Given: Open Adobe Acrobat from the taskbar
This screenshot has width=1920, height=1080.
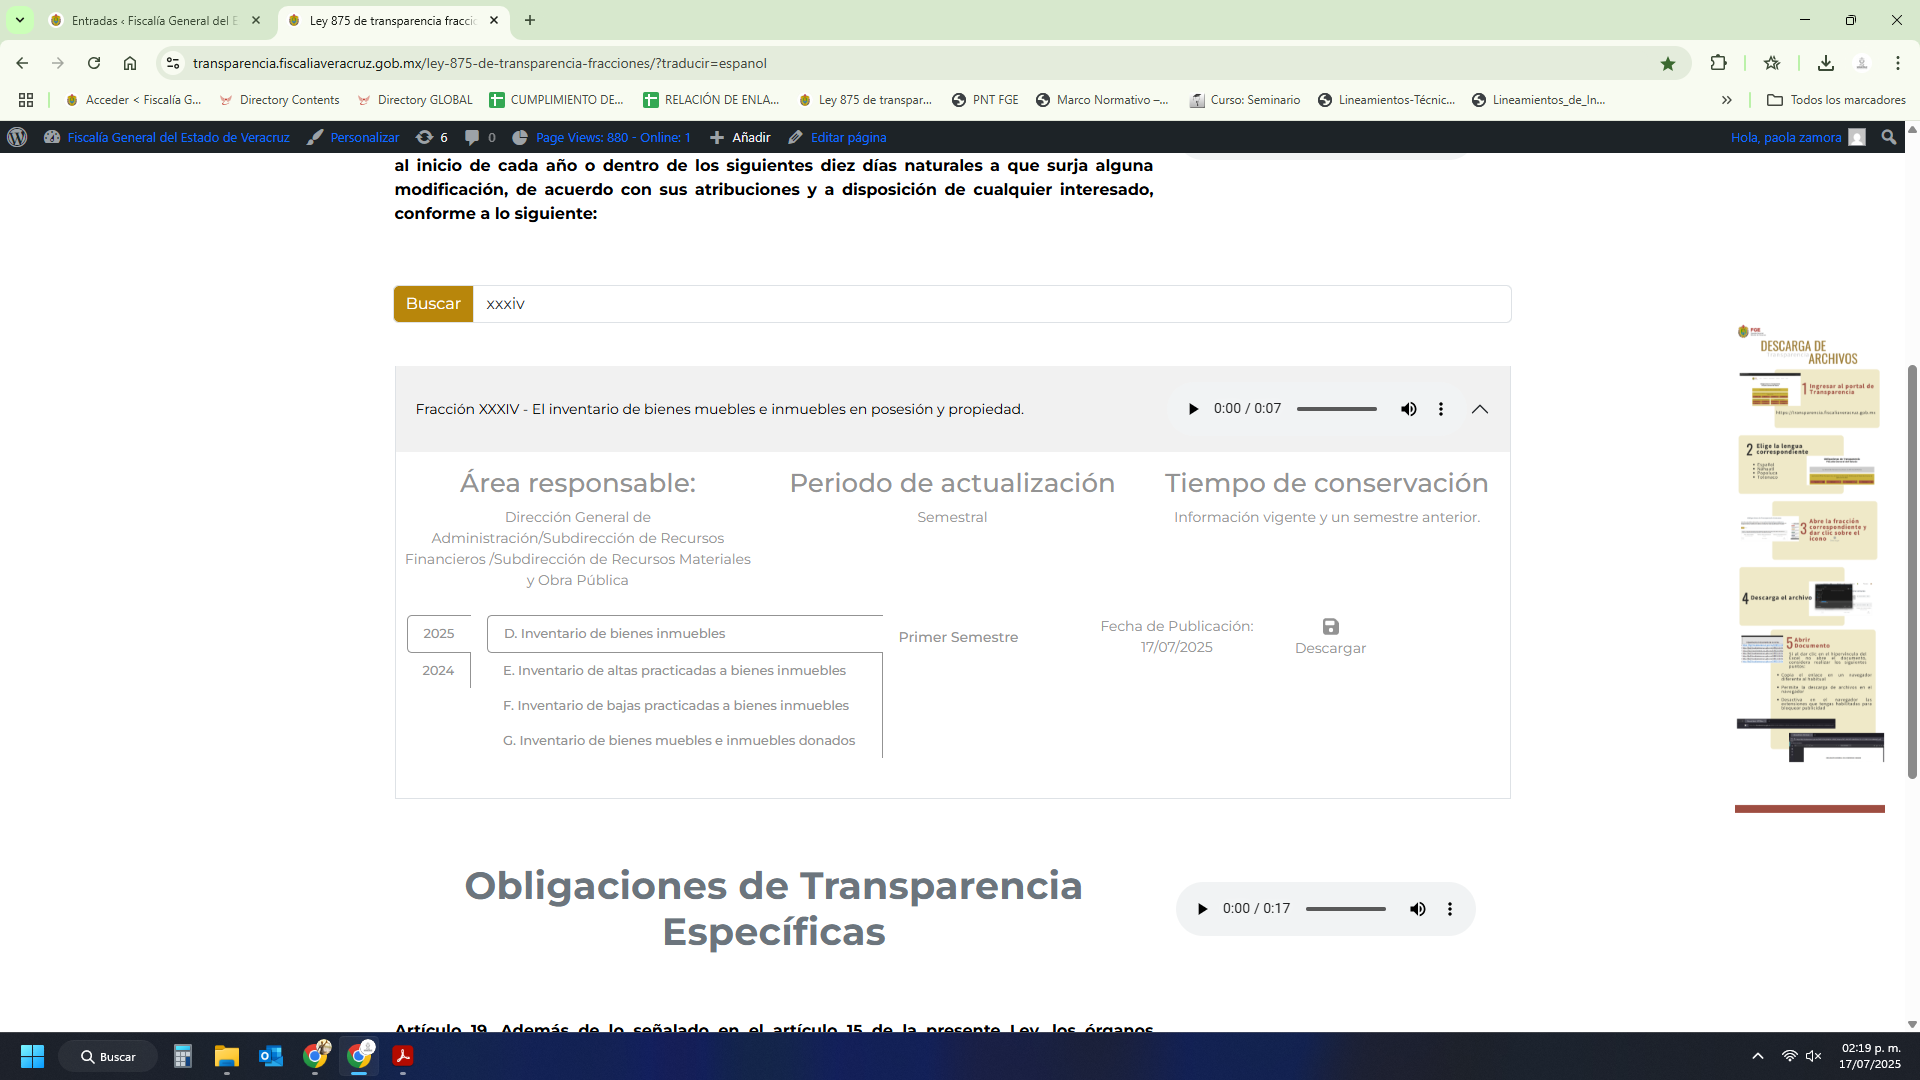Looking at the screenshot, I should 403,1056.
